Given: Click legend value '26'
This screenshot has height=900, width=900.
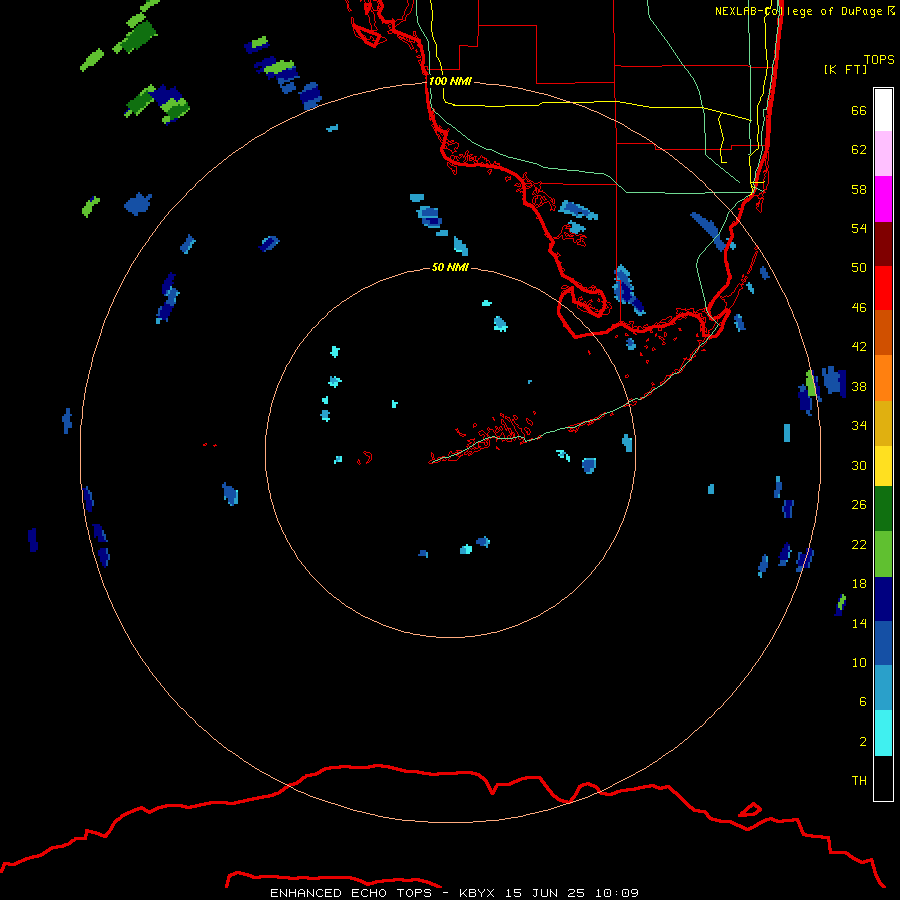Looking at the screenshot, I should click(x=859, y=505).
